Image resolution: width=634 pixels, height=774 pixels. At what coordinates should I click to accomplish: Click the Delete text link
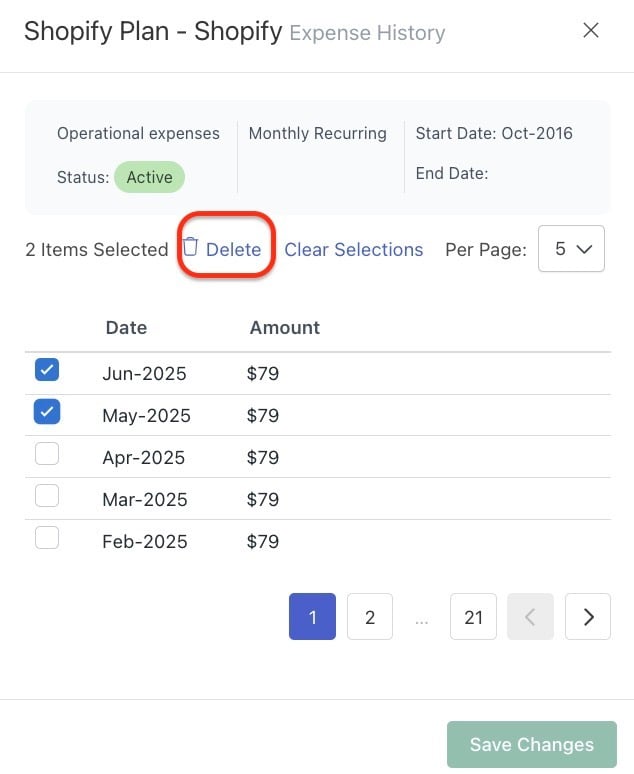pos(234,250)
